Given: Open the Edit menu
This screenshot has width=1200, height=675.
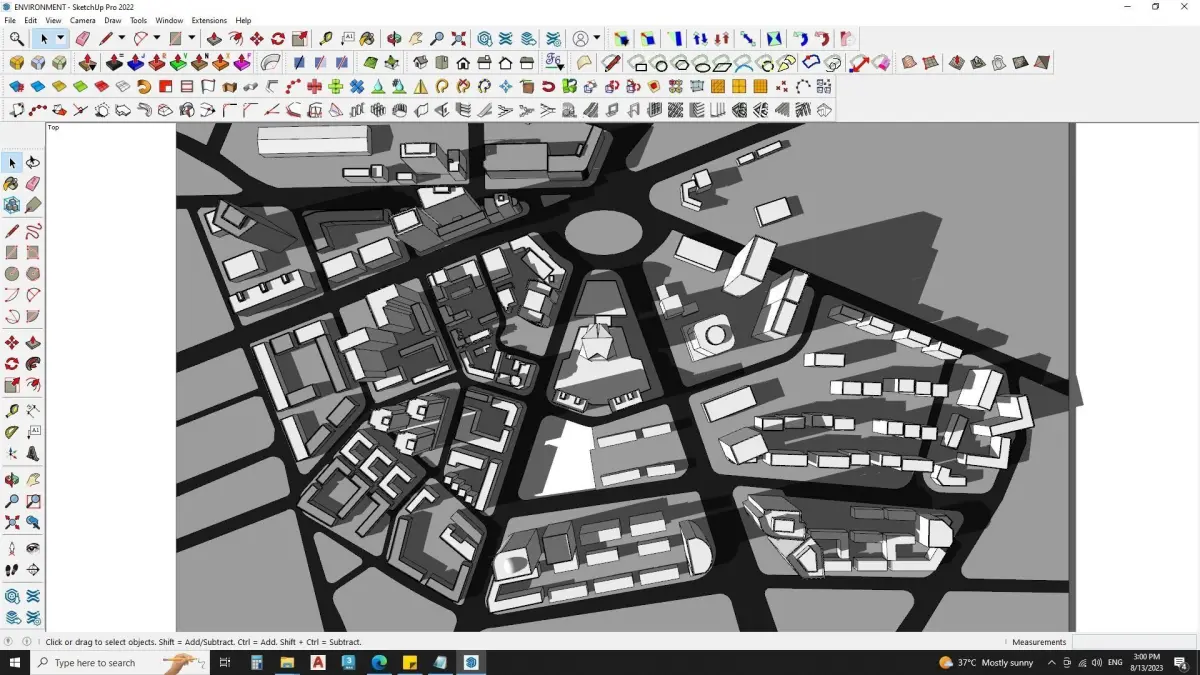Looking at the screenshot, I should click(31, 20).
